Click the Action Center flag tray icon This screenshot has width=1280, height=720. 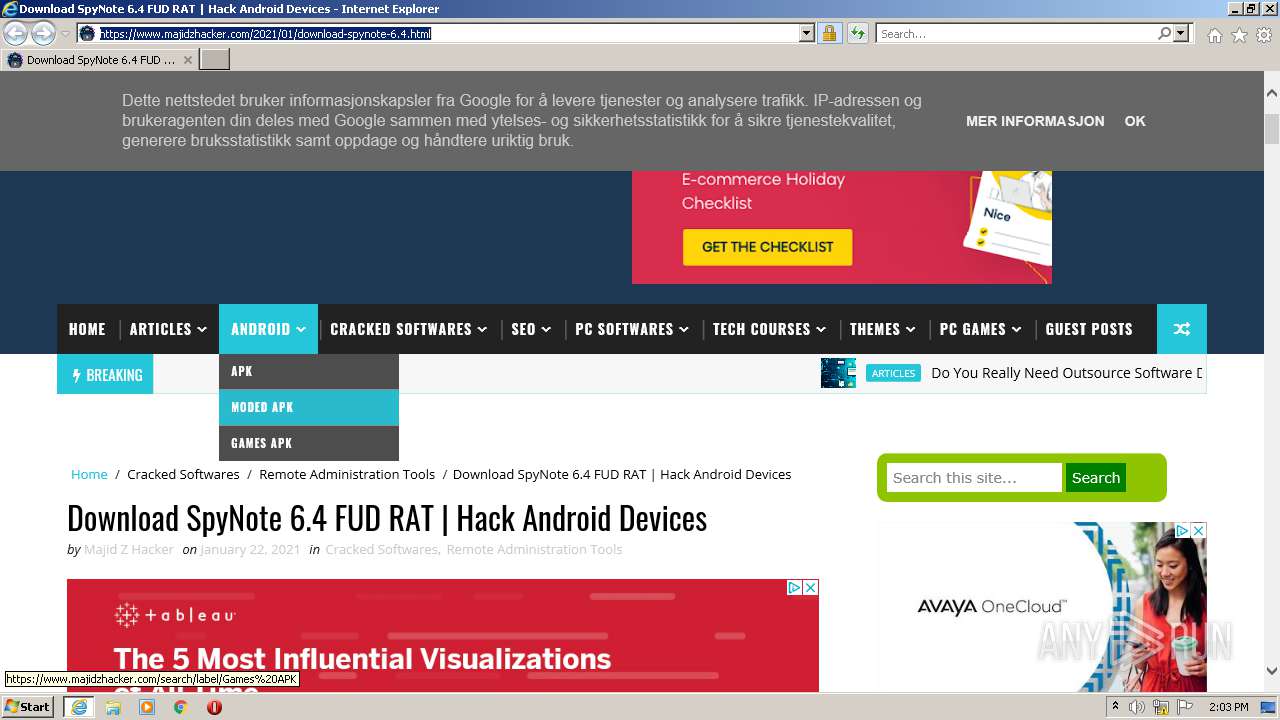1185,707
